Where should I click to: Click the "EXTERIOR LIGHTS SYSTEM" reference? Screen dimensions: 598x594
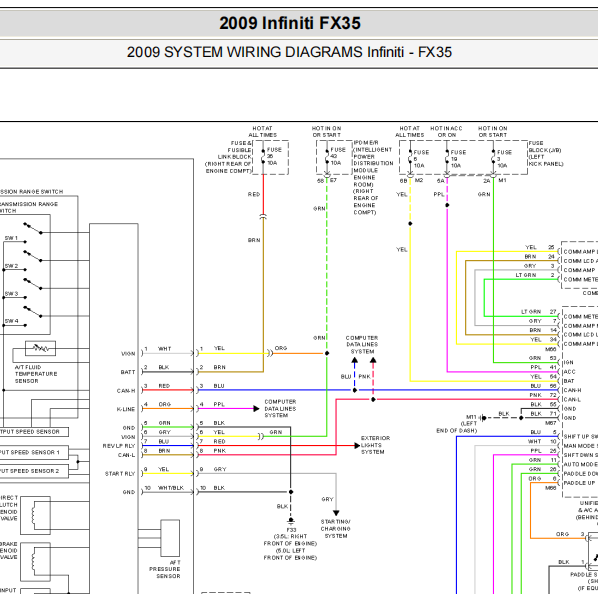(375, 445)
